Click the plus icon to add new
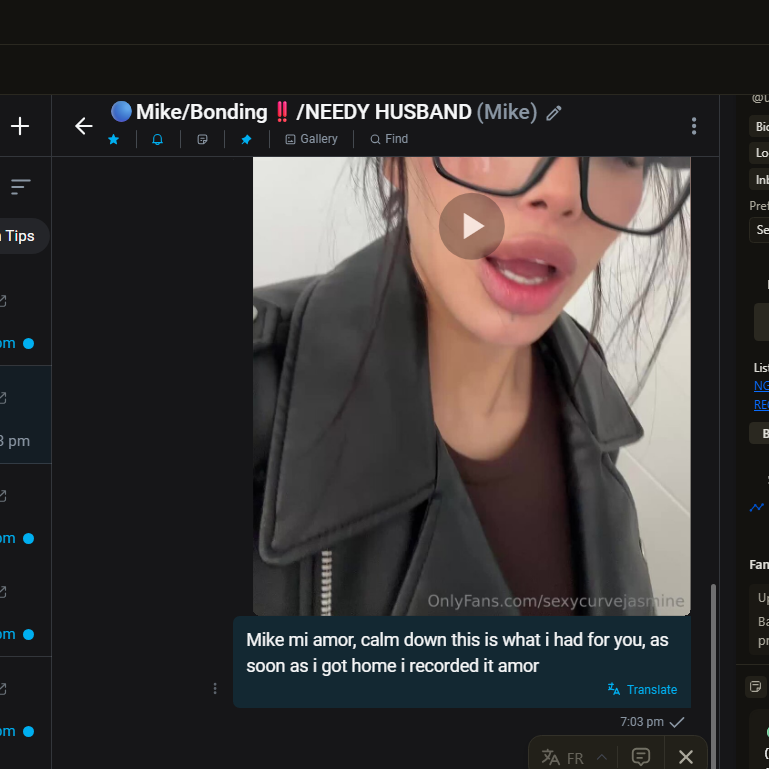The height and width of the screenshot is (769, 769). point(20,126)
